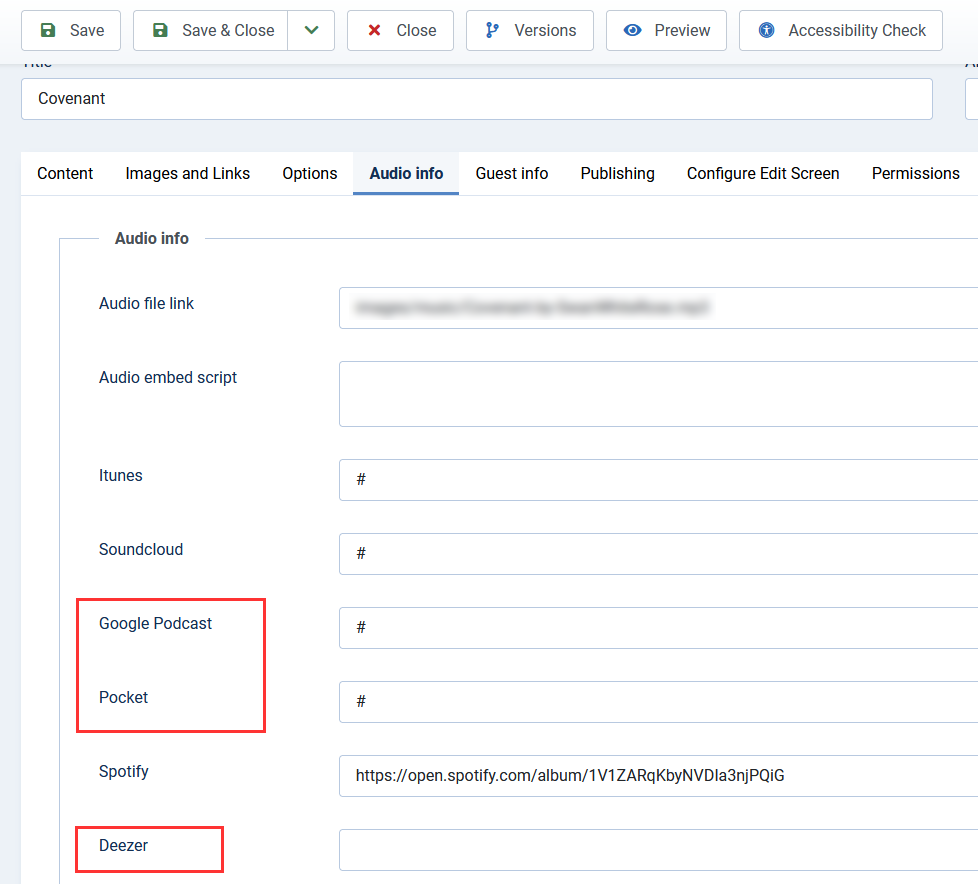Click the Close button with X icon

point(400,31)
